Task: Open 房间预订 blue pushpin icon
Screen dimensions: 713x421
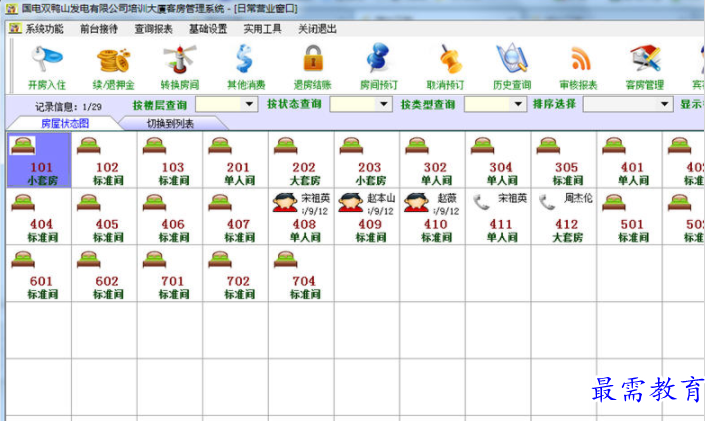Action: click(x=378, y=58)
